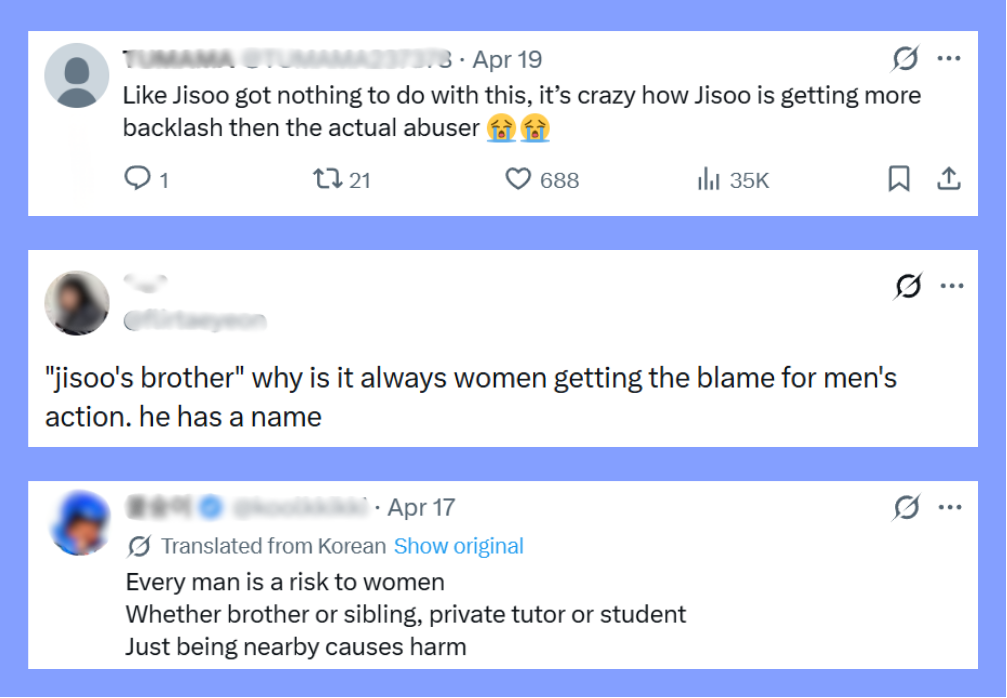Click default gray avatar of first tweet
This screenshot has width=1007, height=698.
coord(77,75)
